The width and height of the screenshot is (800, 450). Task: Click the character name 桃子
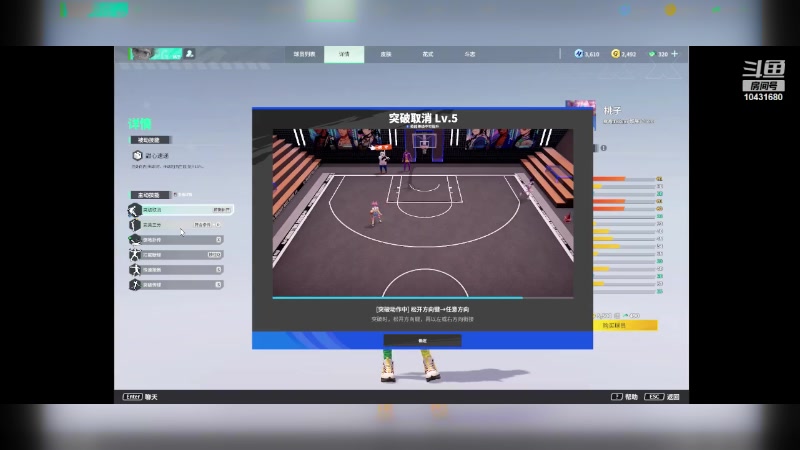click(x=612, y=110)
